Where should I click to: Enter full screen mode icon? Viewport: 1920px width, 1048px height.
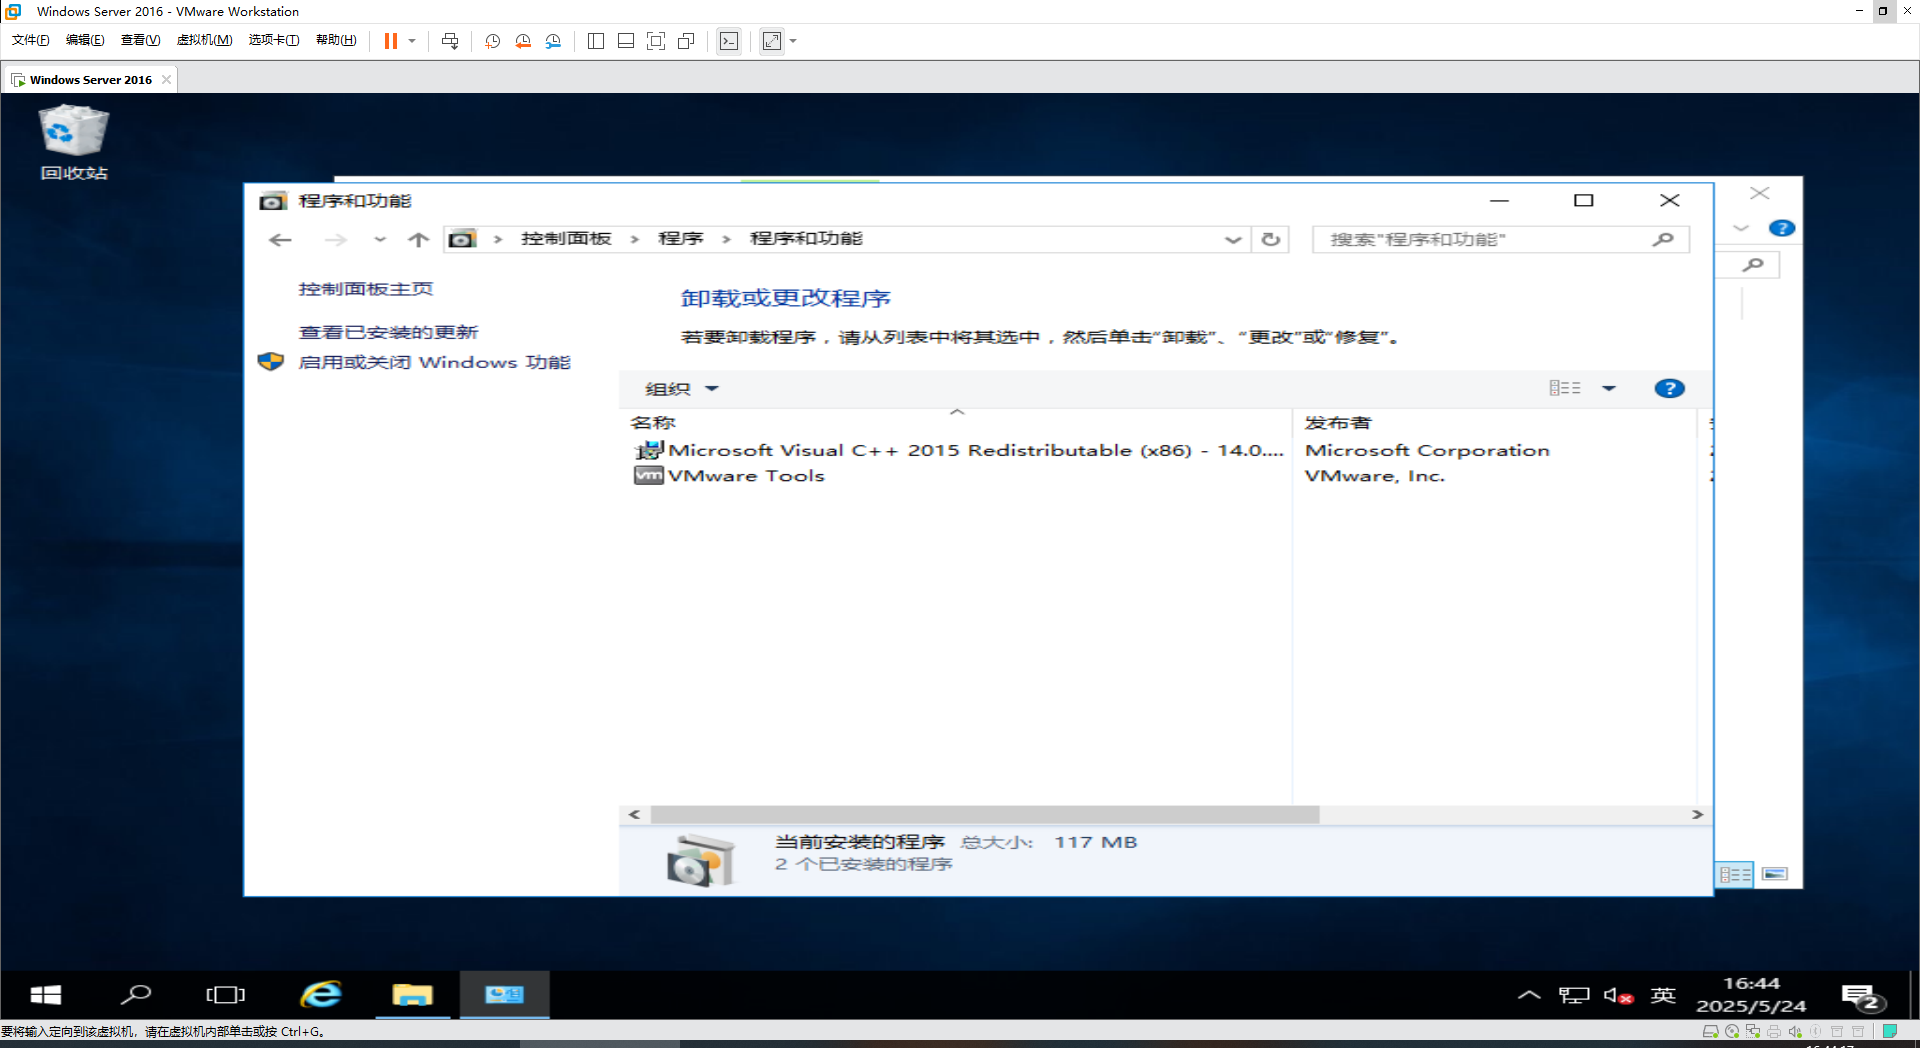[656, 41]
